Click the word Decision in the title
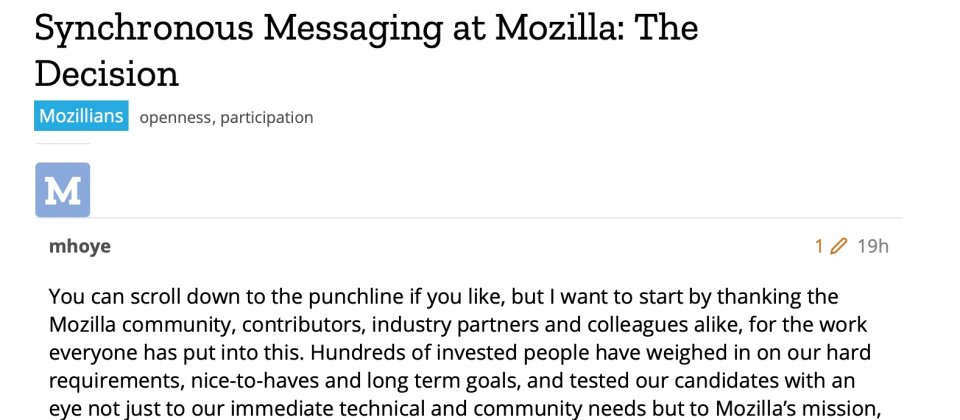 tap(107, 73)
